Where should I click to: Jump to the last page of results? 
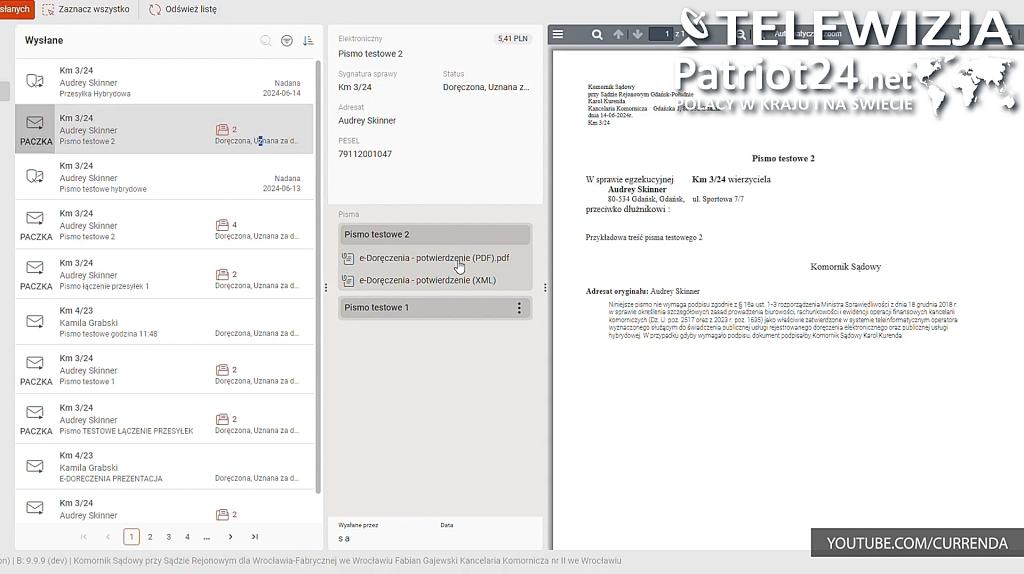(x=255, y=537)
